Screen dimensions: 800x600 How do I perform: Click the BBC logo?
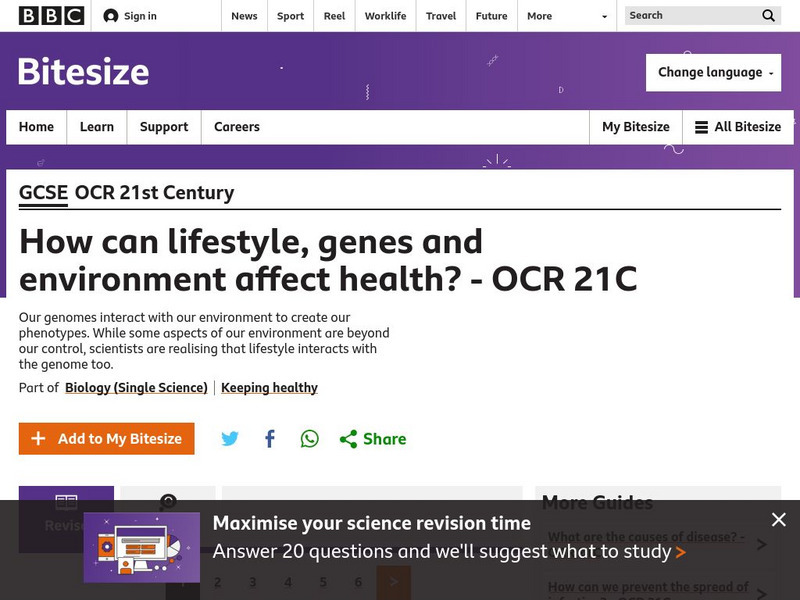pos(51,16)
